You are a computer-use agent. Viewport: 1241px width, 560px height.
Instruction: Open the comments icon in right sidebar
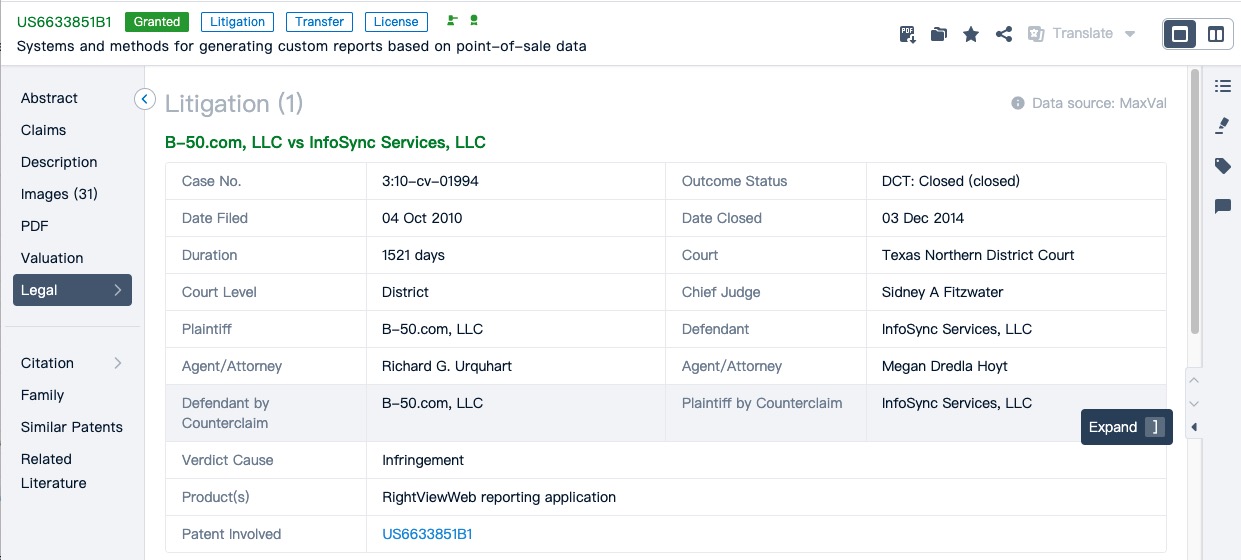click(1222, 206)
